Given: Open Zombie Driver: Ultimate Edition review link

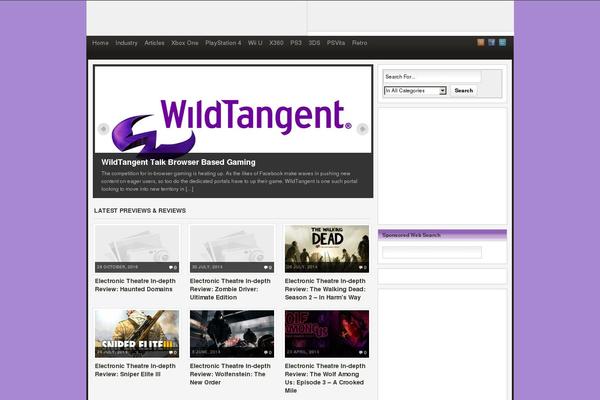Looking at the screenshot, I should 230,289.
